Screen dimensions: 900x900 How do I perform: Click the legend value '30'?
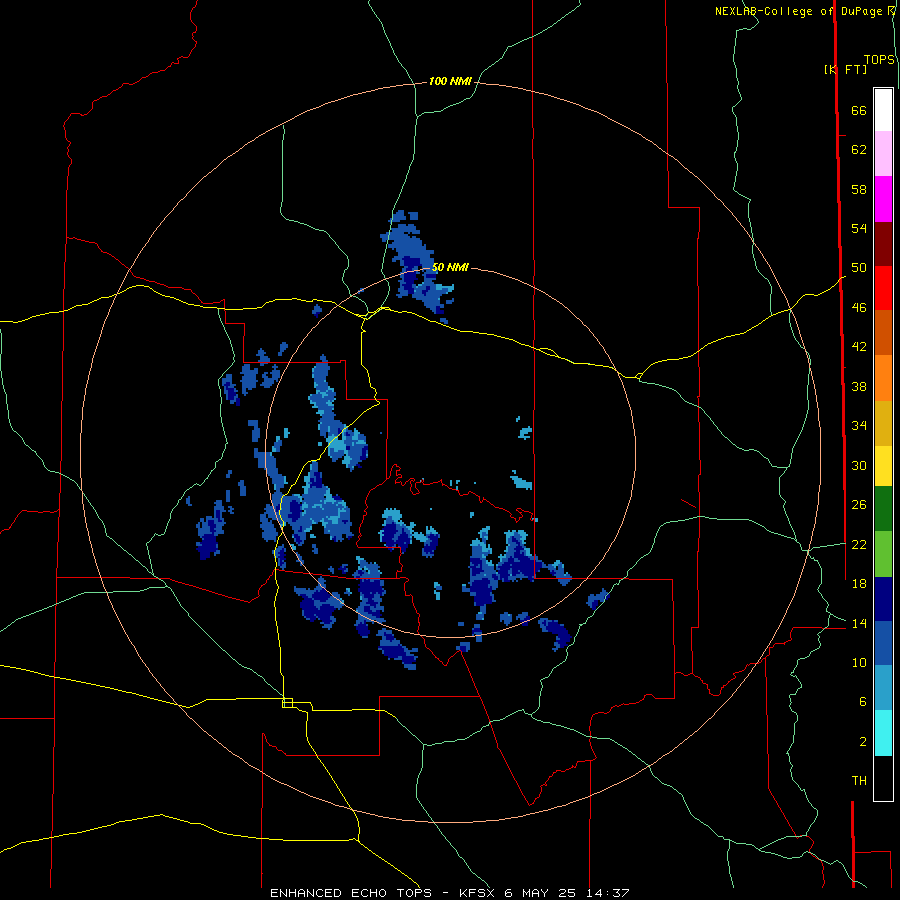click(x=859, y=465)
